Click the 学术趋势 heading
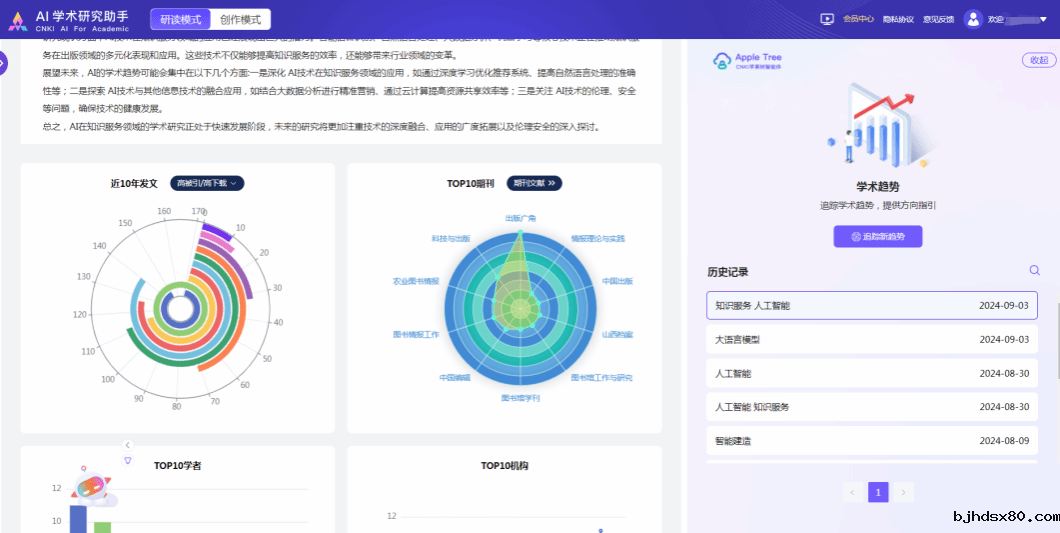 (877, 187)
